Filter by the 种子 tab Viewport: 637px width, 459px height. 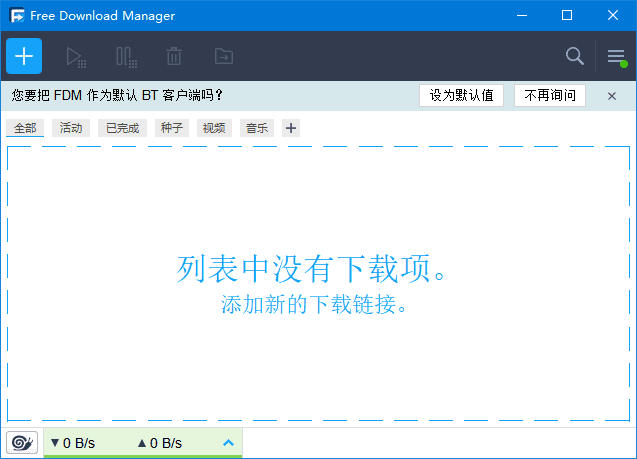pyautogui.click(x=171, y=128)
